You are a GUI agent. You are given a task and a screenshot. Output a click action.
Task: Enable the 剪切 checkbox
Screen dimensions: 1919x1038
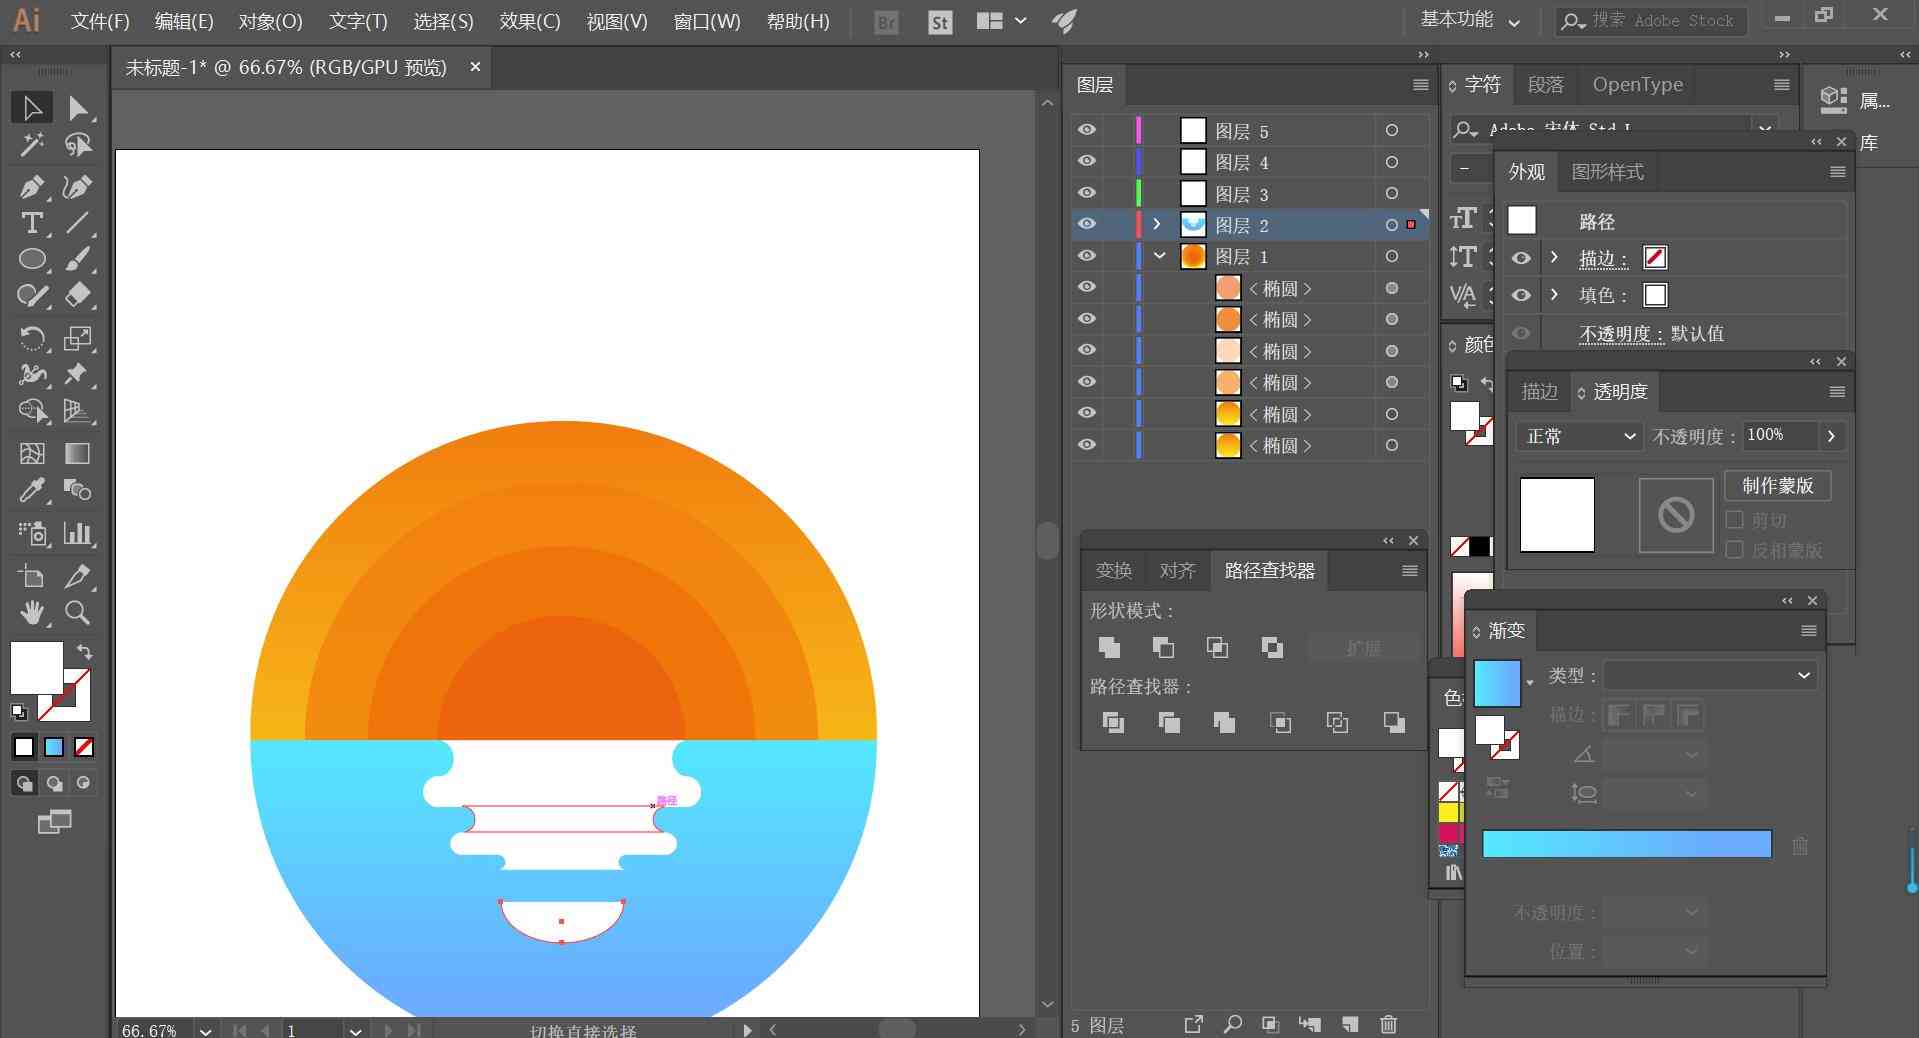coord(1735,520)
